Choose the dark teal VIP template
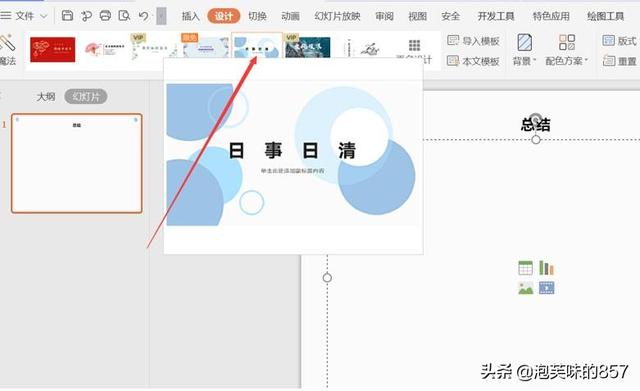The image size is (640, 391). (x=307, y=47)
